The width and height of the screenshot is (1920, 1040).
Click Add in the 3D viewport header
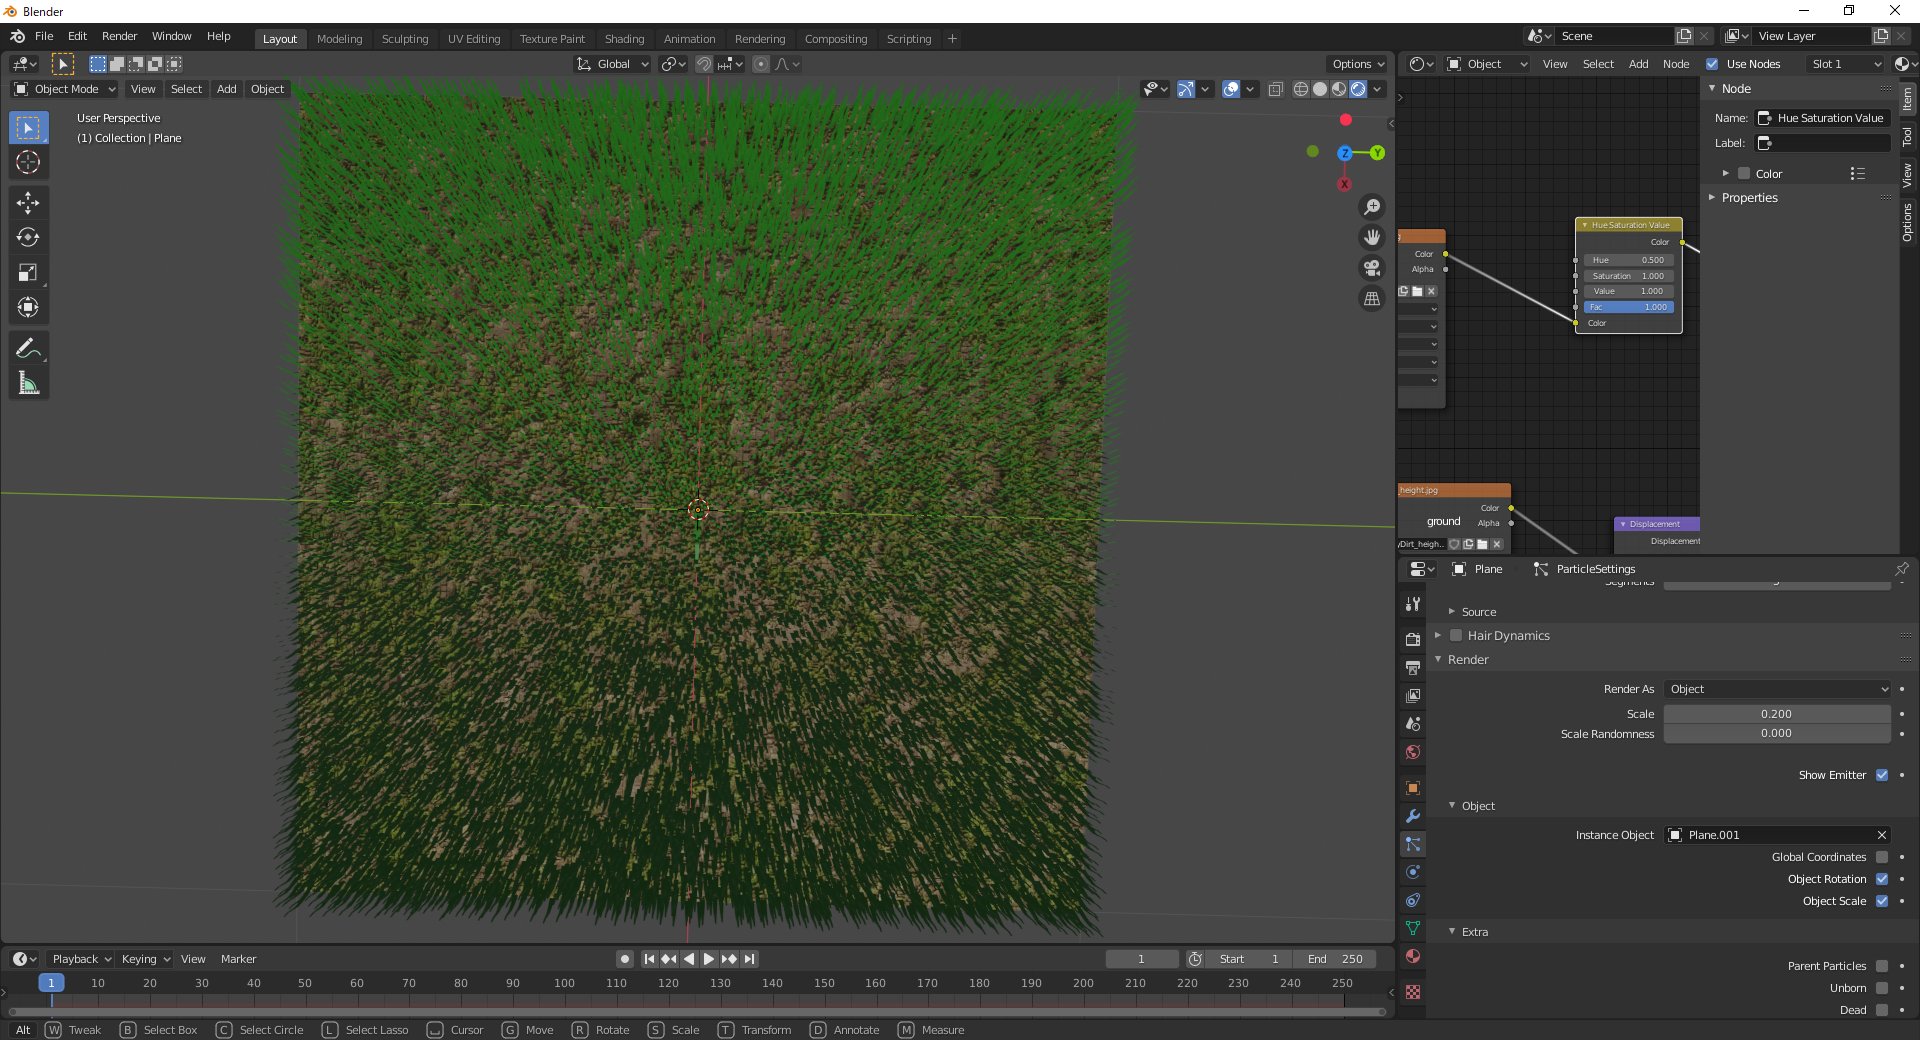tap(227, 89)
